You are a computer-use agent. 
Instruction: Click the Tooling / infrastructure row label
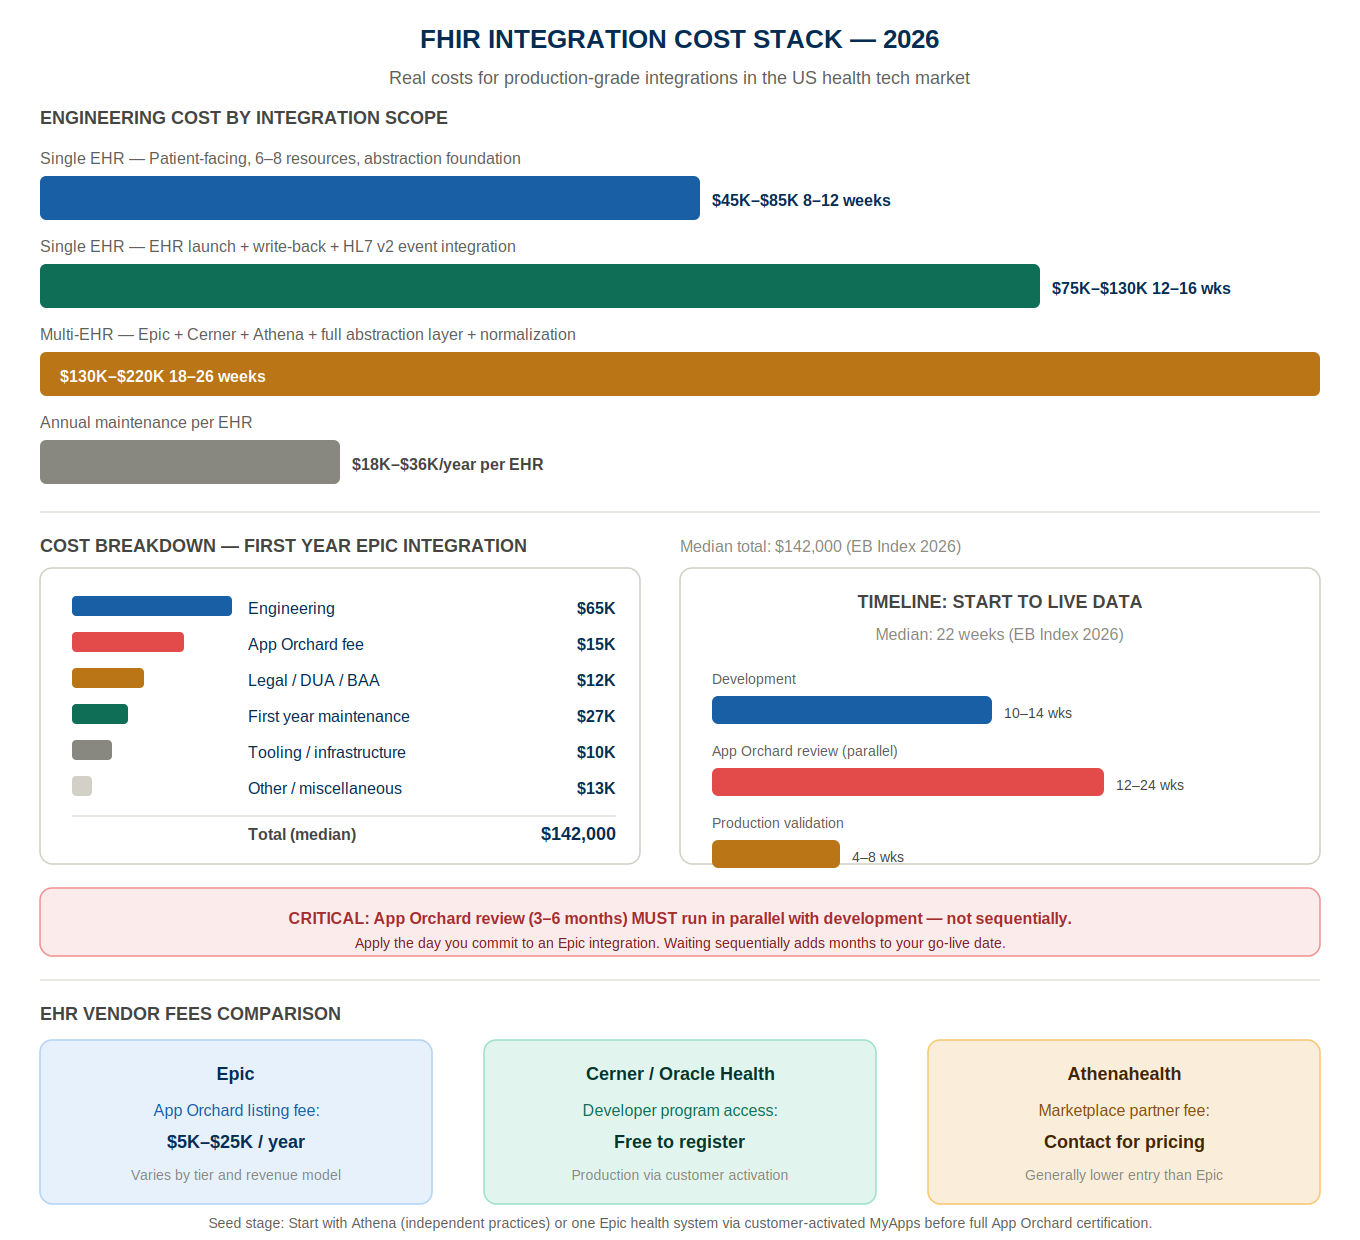[327, 752]
